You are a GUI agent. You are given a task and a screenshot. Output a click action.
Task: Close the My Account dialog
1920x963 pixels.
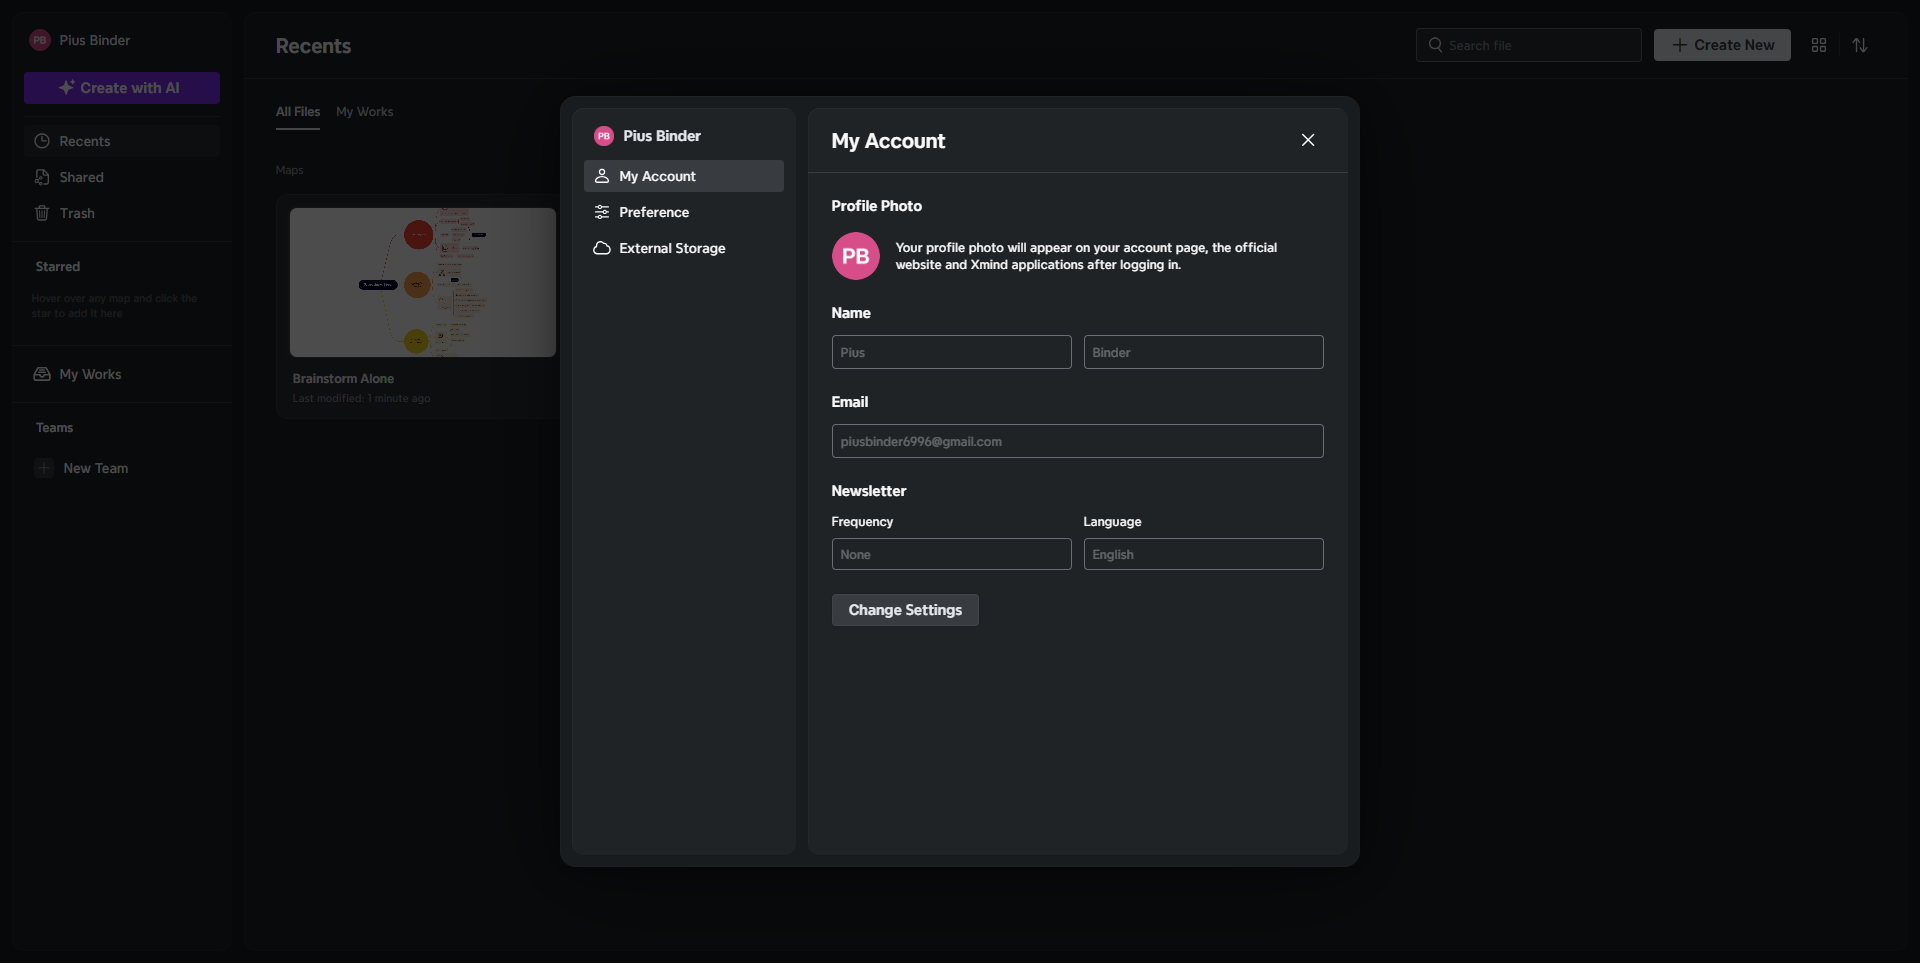pyautogui.click(x=1307, y=140)
